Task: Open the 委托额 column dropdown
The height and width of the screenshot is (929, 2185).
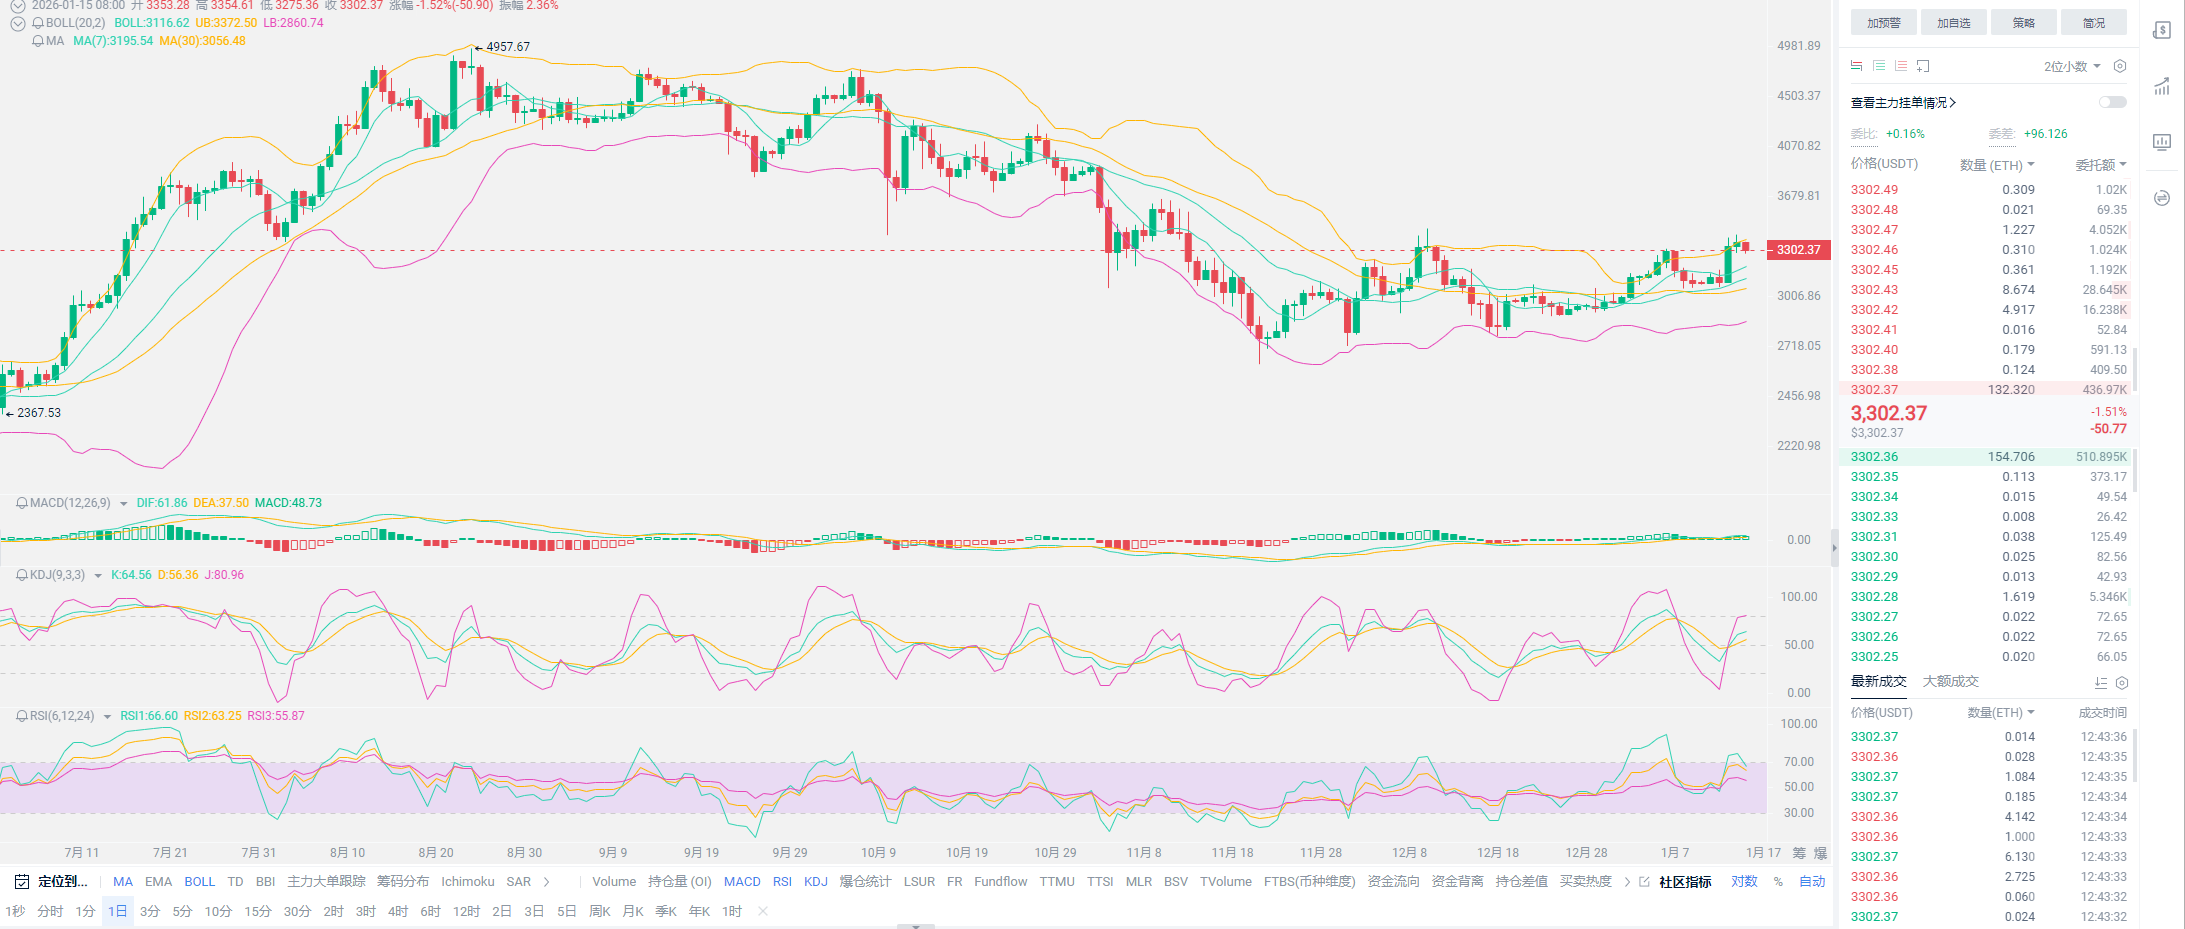Action: [x=2100, y=165]
